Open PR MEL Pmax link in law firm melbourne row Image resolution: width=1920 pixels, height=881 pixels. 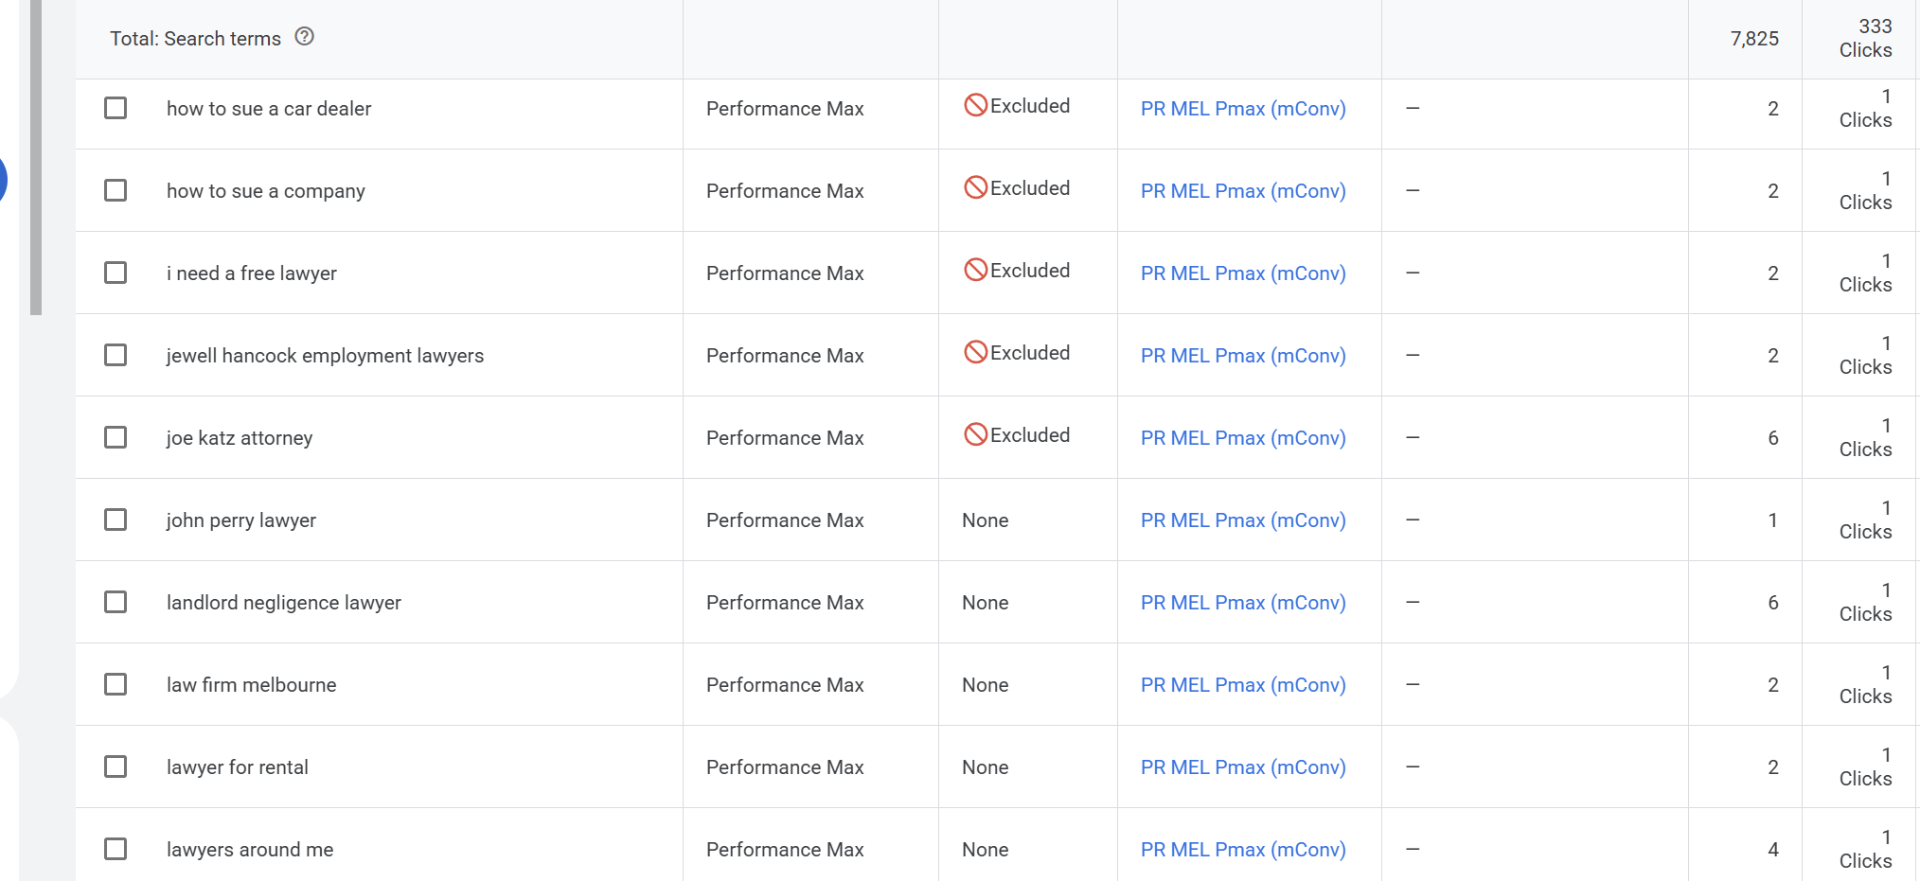point(1243,684)
